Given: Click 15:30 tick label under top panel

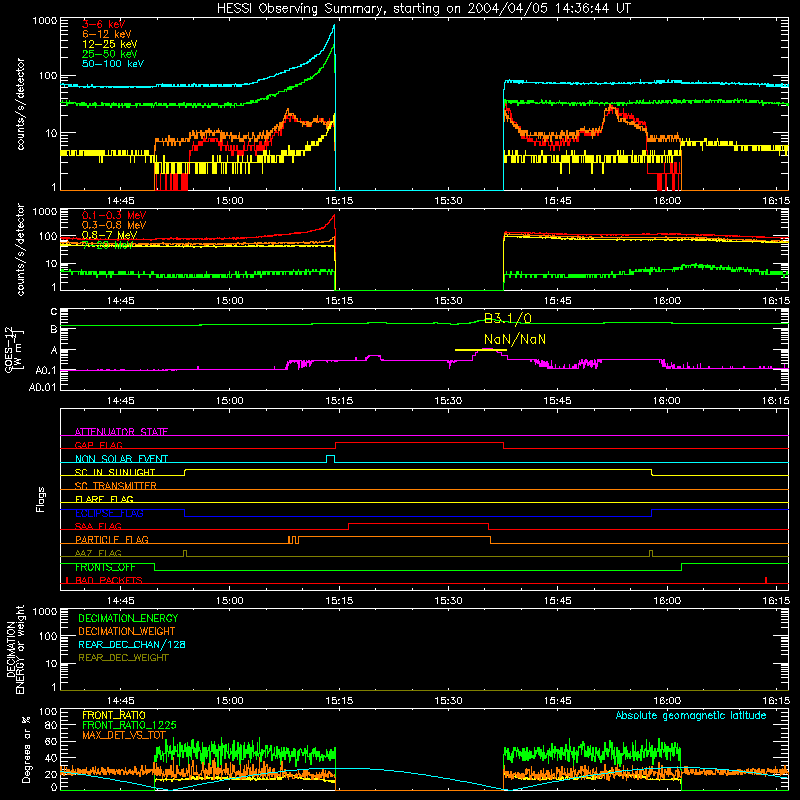Looking at the screenshot, I should coord(448,201).
